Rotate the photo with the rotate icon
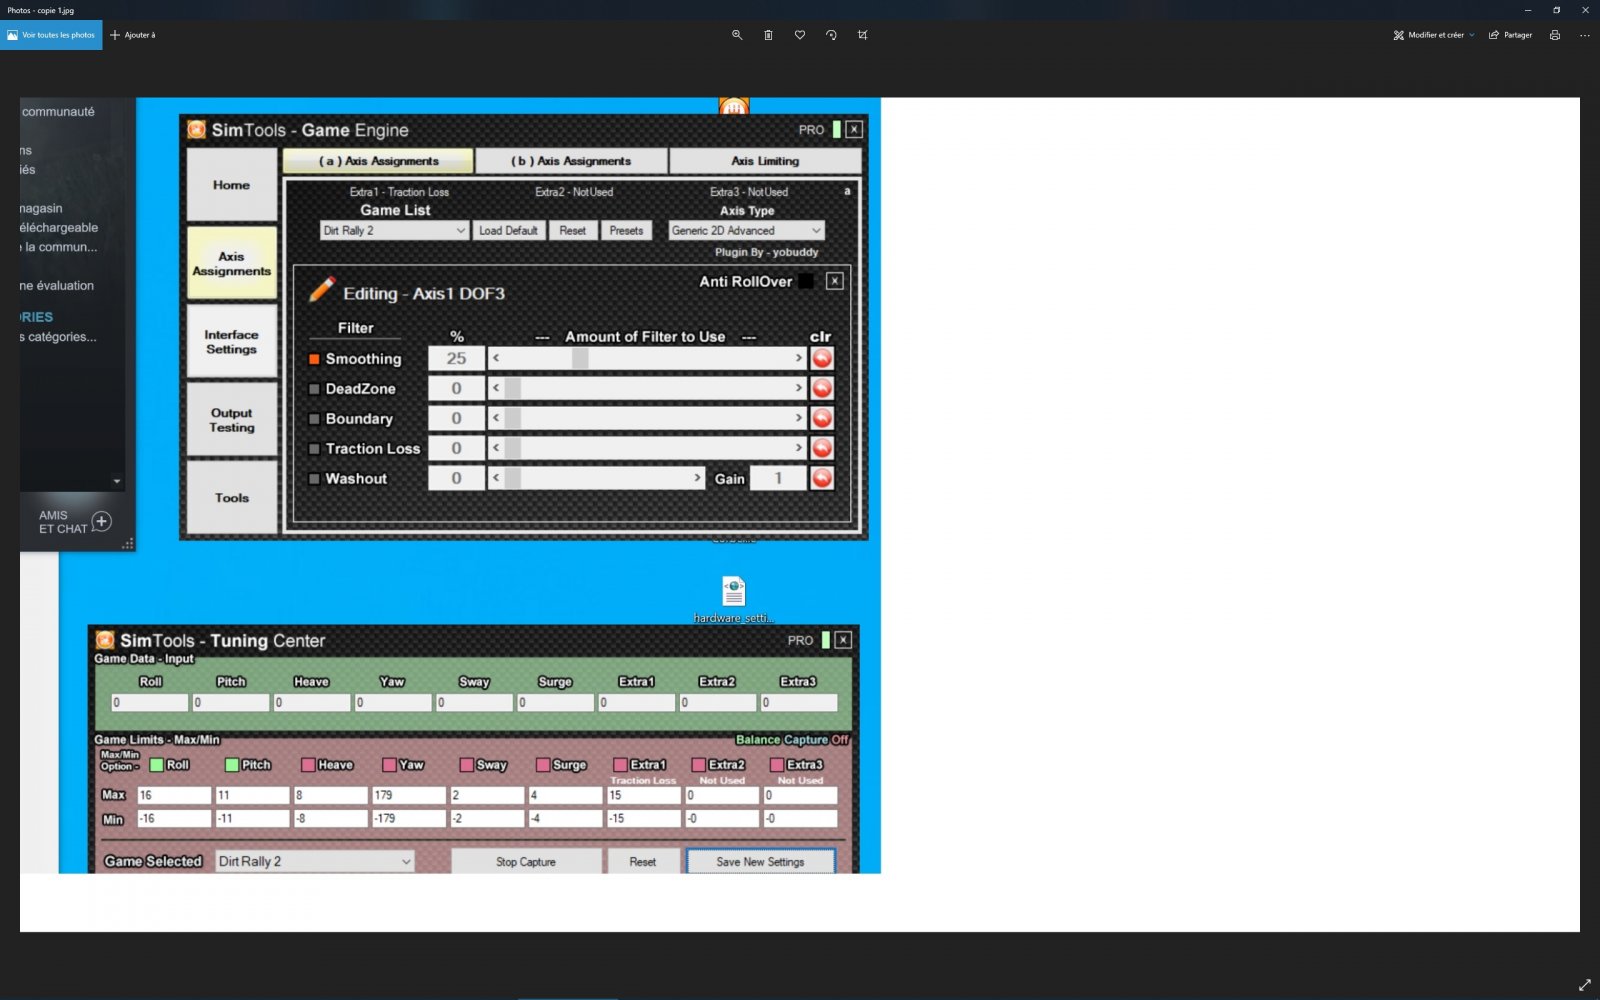This screenshot has height=1000, width=1600. (831, 35)
